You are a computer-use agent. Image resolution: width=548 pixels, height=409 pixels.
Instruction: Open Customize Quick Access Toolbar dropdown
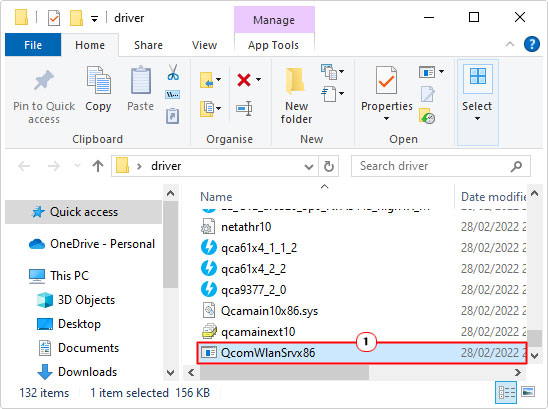94,19
